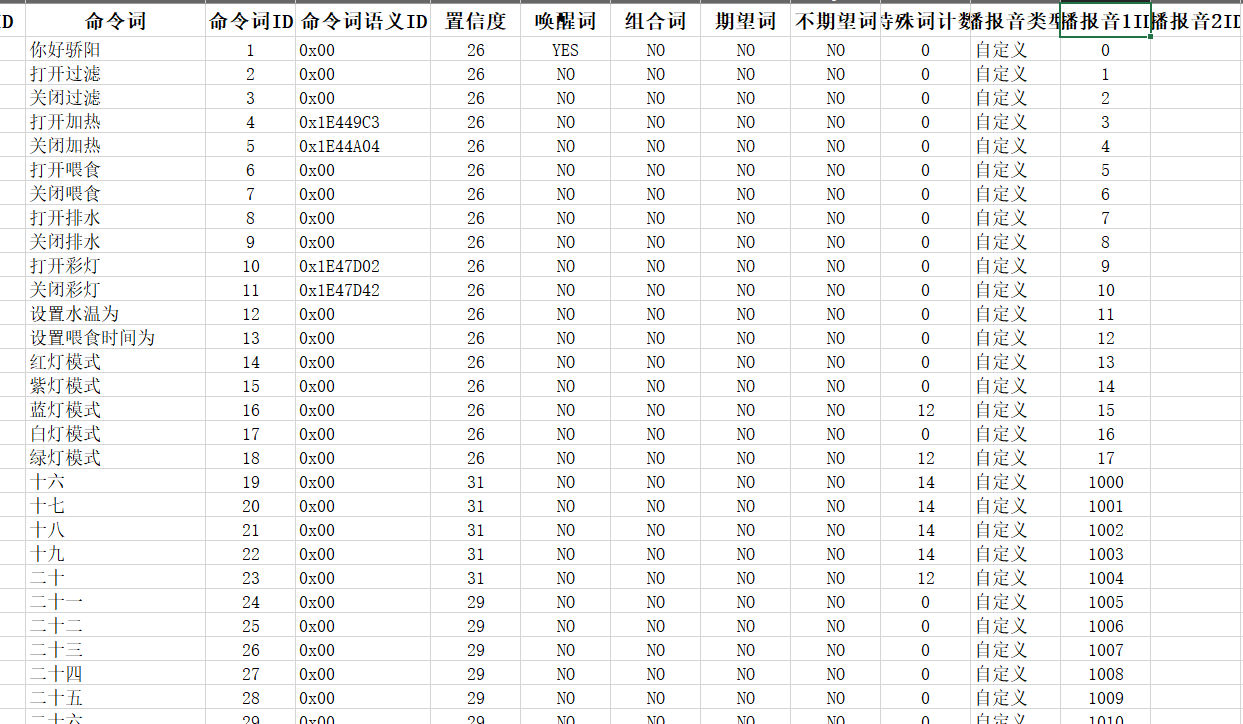Click the semantic ID cell 0x1E47D02
Screen dimensions: 1243x724
[x=363, y=266]
